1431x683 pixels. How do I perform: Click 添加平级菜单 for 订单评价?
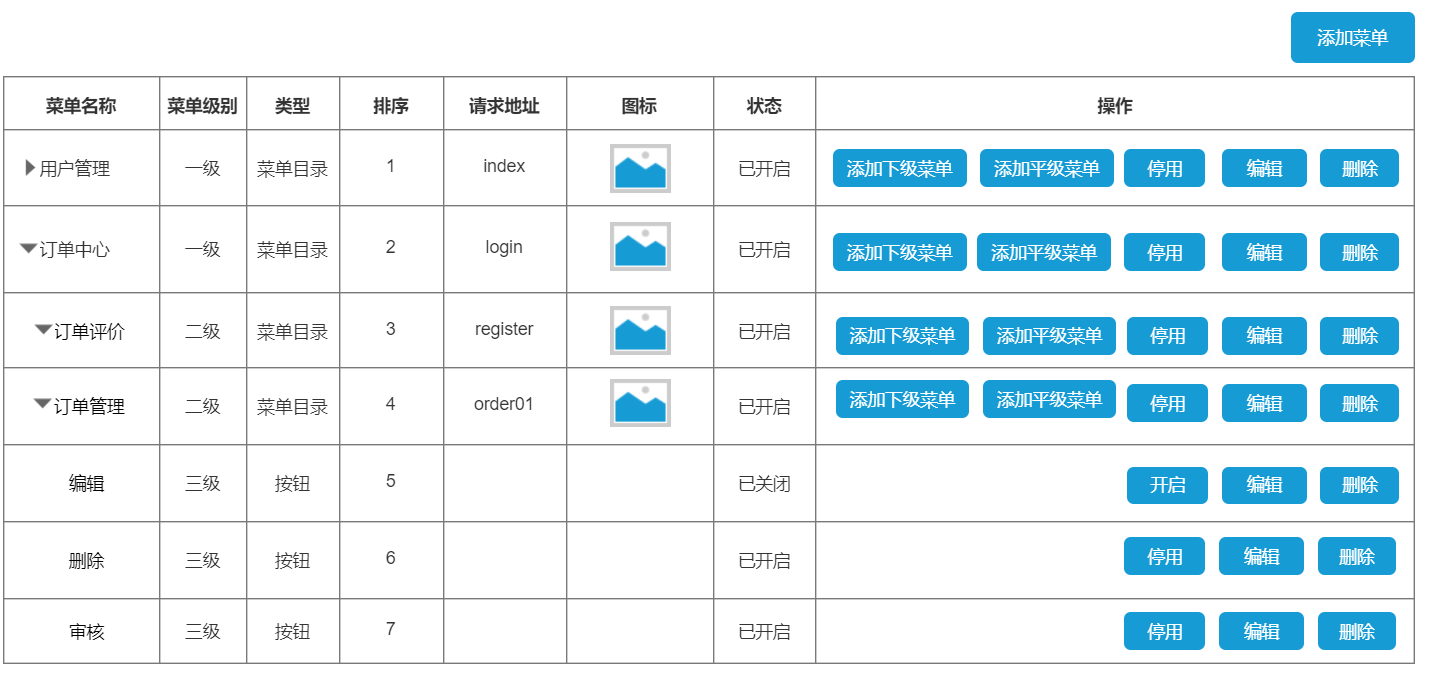point(1048,336)
